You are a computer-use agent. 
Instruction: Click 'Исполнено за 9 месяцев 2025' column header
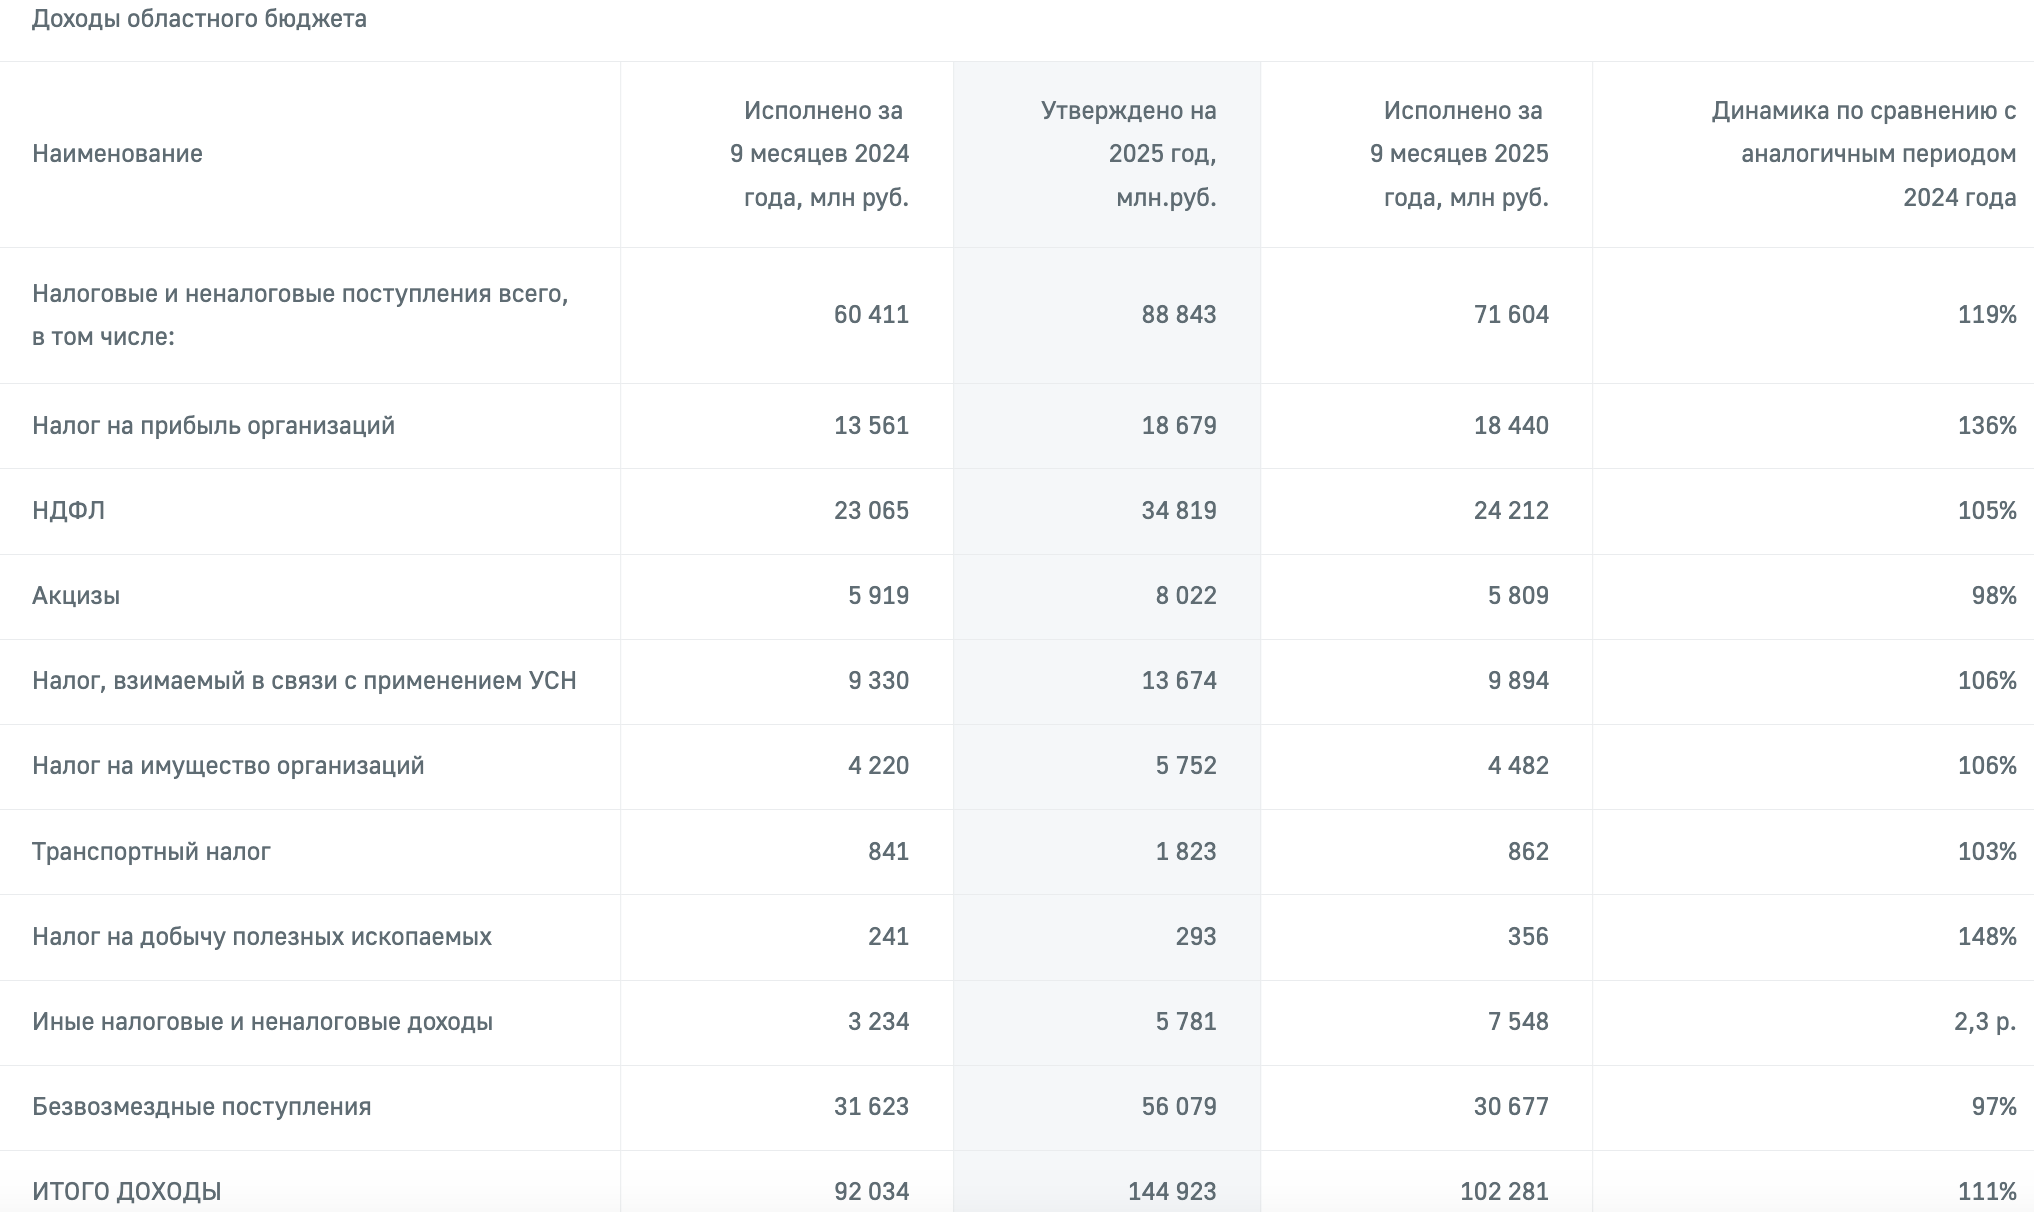pos(1460,154)
